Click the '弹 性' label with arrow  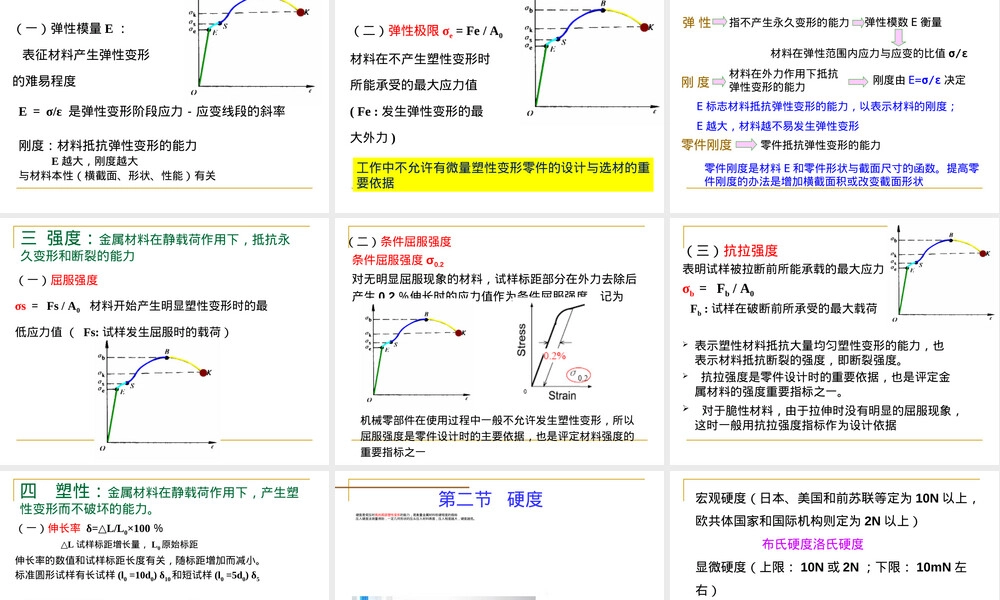point(704,22)
